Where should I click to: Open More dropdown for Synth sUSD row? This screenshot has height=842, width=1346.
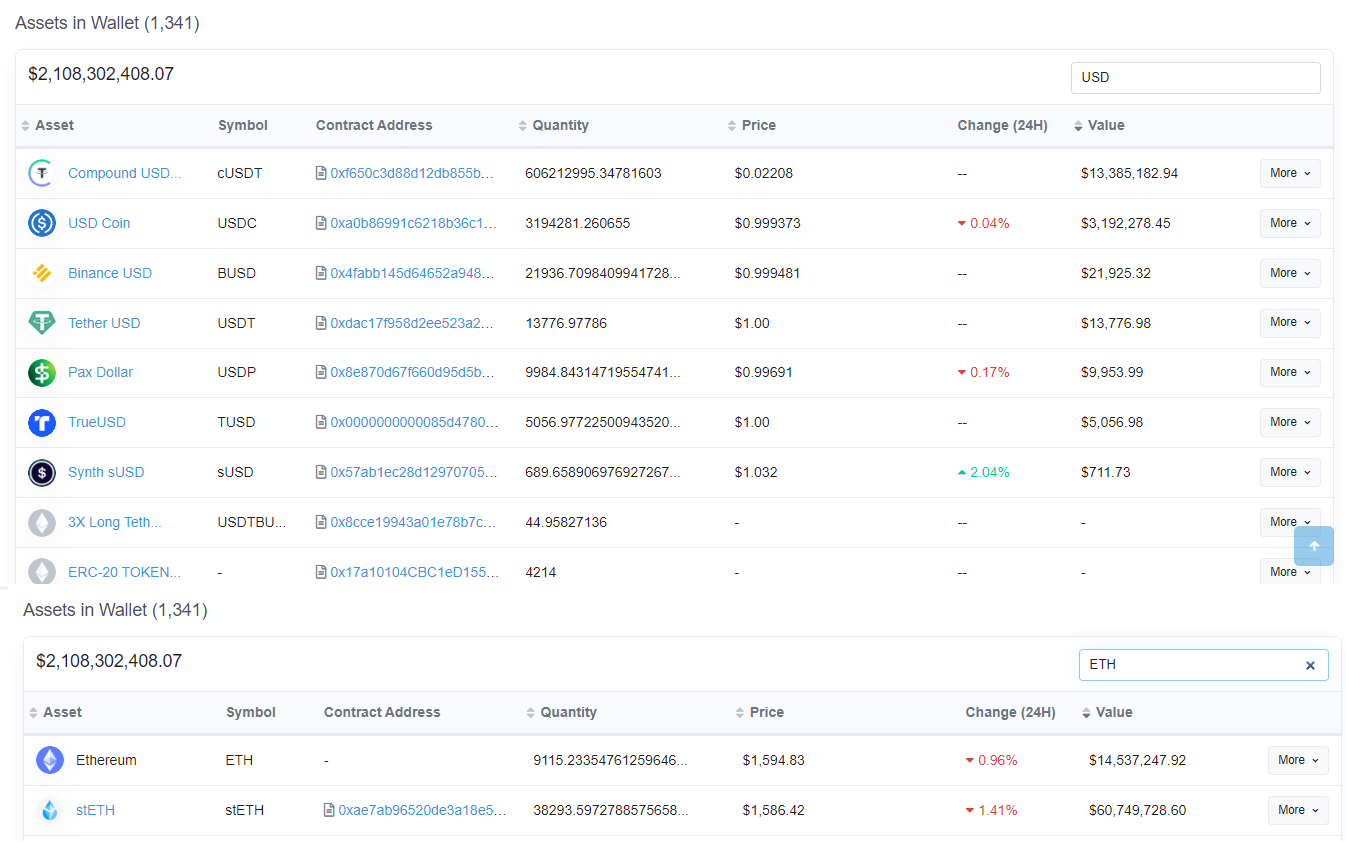1290,472
